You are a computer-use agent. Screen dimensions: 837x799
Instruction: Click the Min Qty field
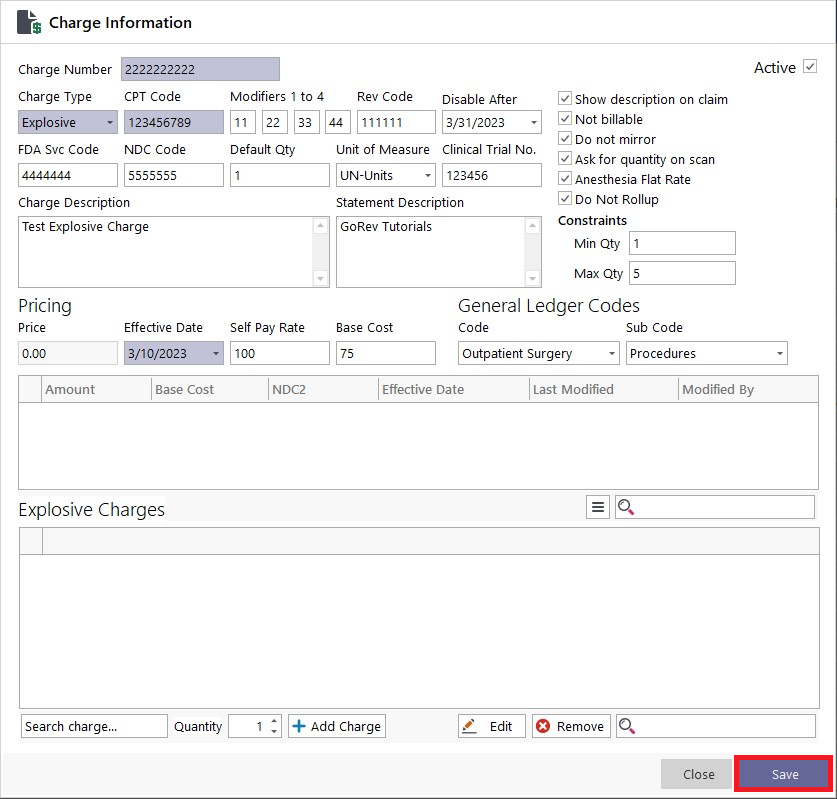(x=682, y=243)
